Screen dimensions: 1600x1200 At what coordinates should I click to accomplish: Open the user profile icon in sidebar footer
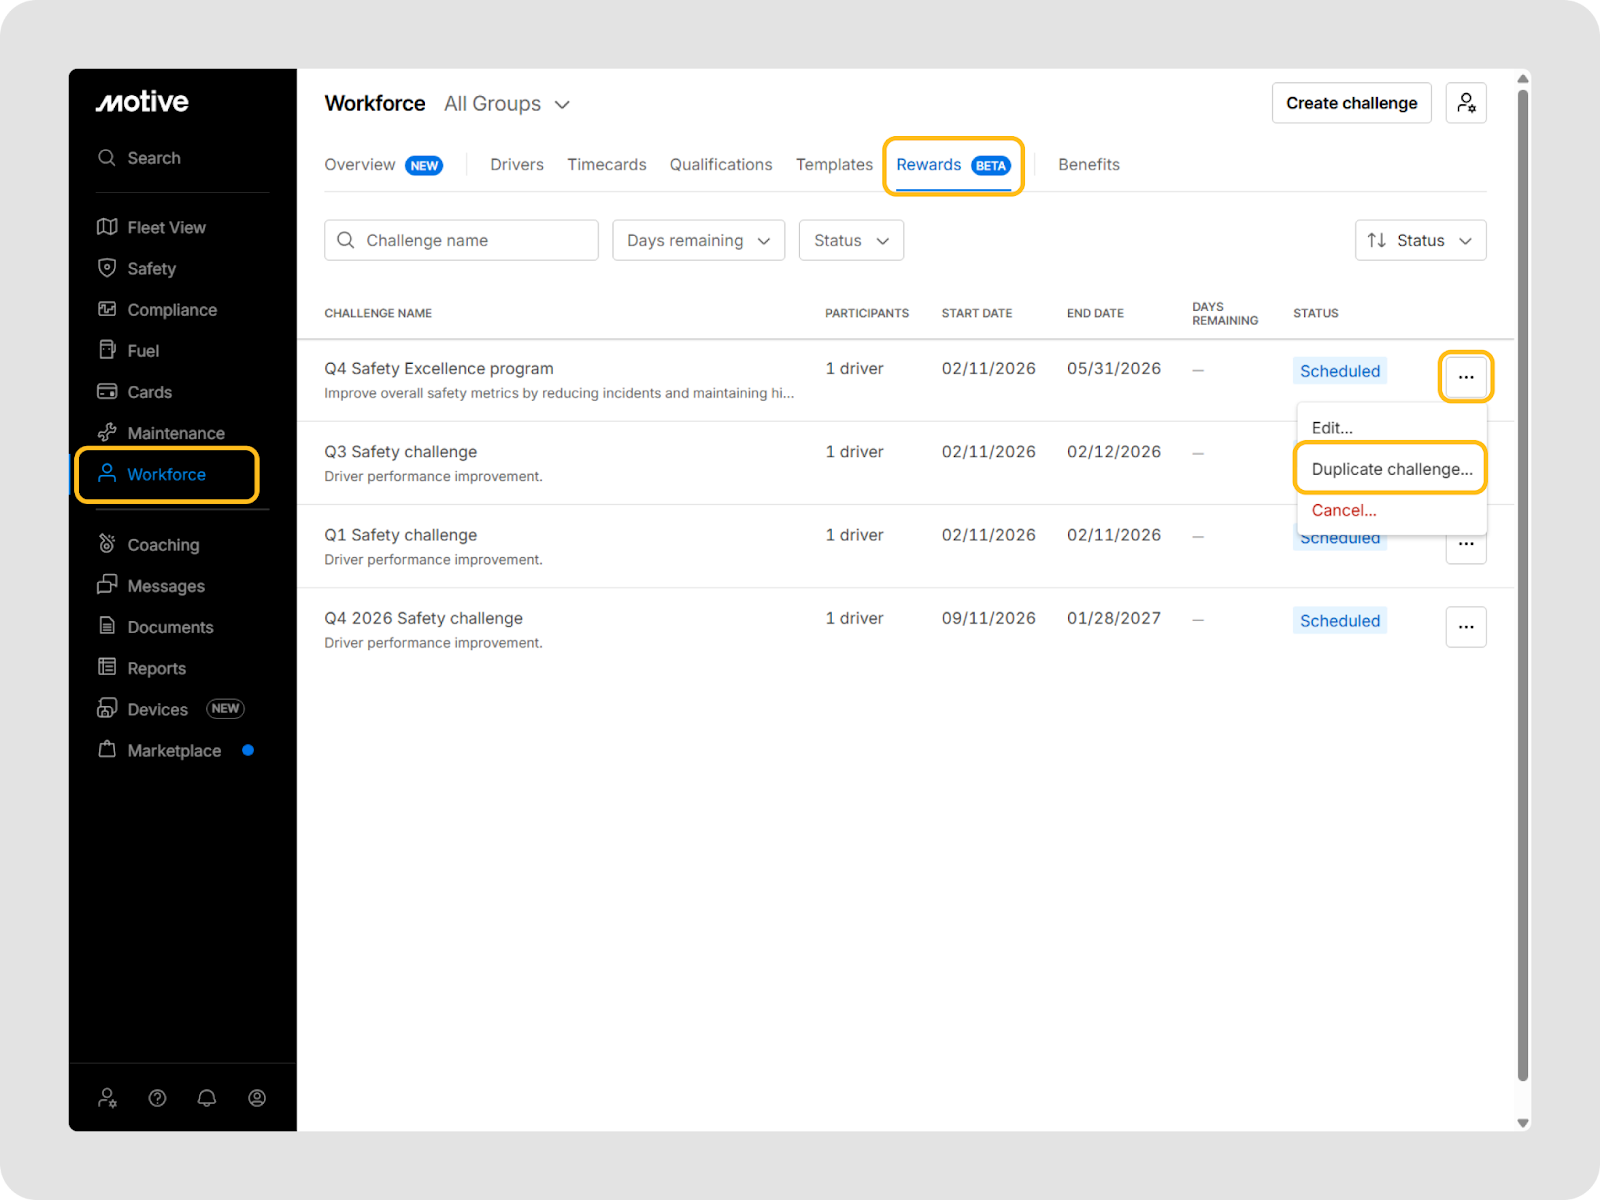(x=257, y=1098)
